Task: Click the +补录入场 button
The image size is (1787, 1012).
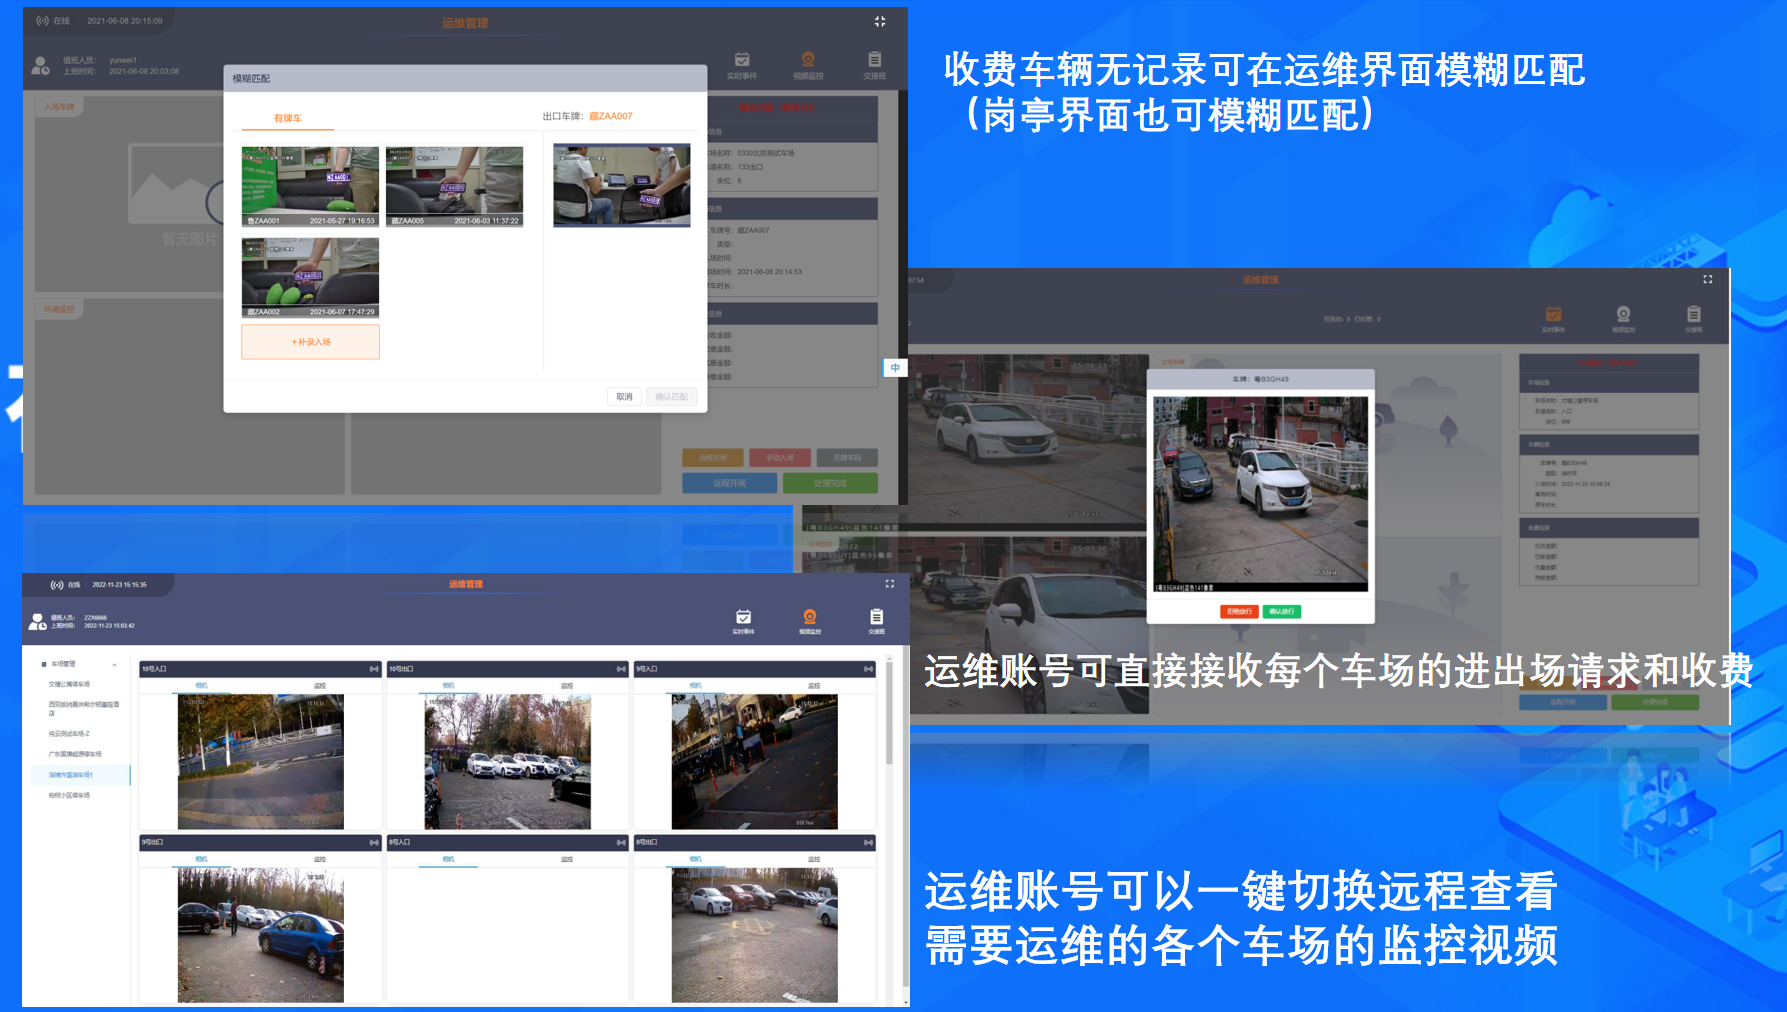Action: tap(310, 342)
